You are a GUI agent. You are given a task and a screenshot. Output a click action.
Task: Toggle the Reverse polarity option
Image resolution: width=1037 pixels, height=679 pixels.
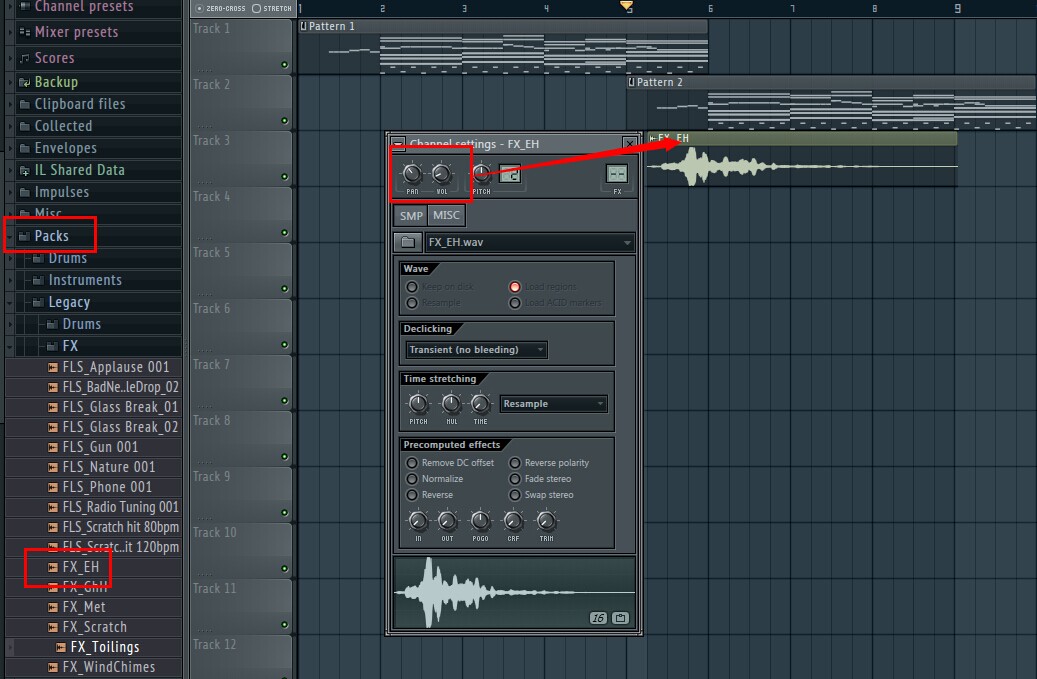tap(515, 463)
